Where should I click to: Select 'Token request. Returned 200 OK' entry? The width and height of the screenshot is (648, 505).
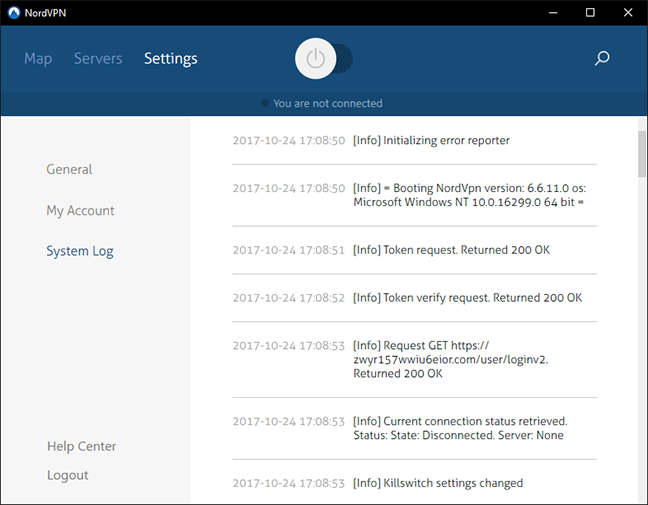tap(415, 250)
